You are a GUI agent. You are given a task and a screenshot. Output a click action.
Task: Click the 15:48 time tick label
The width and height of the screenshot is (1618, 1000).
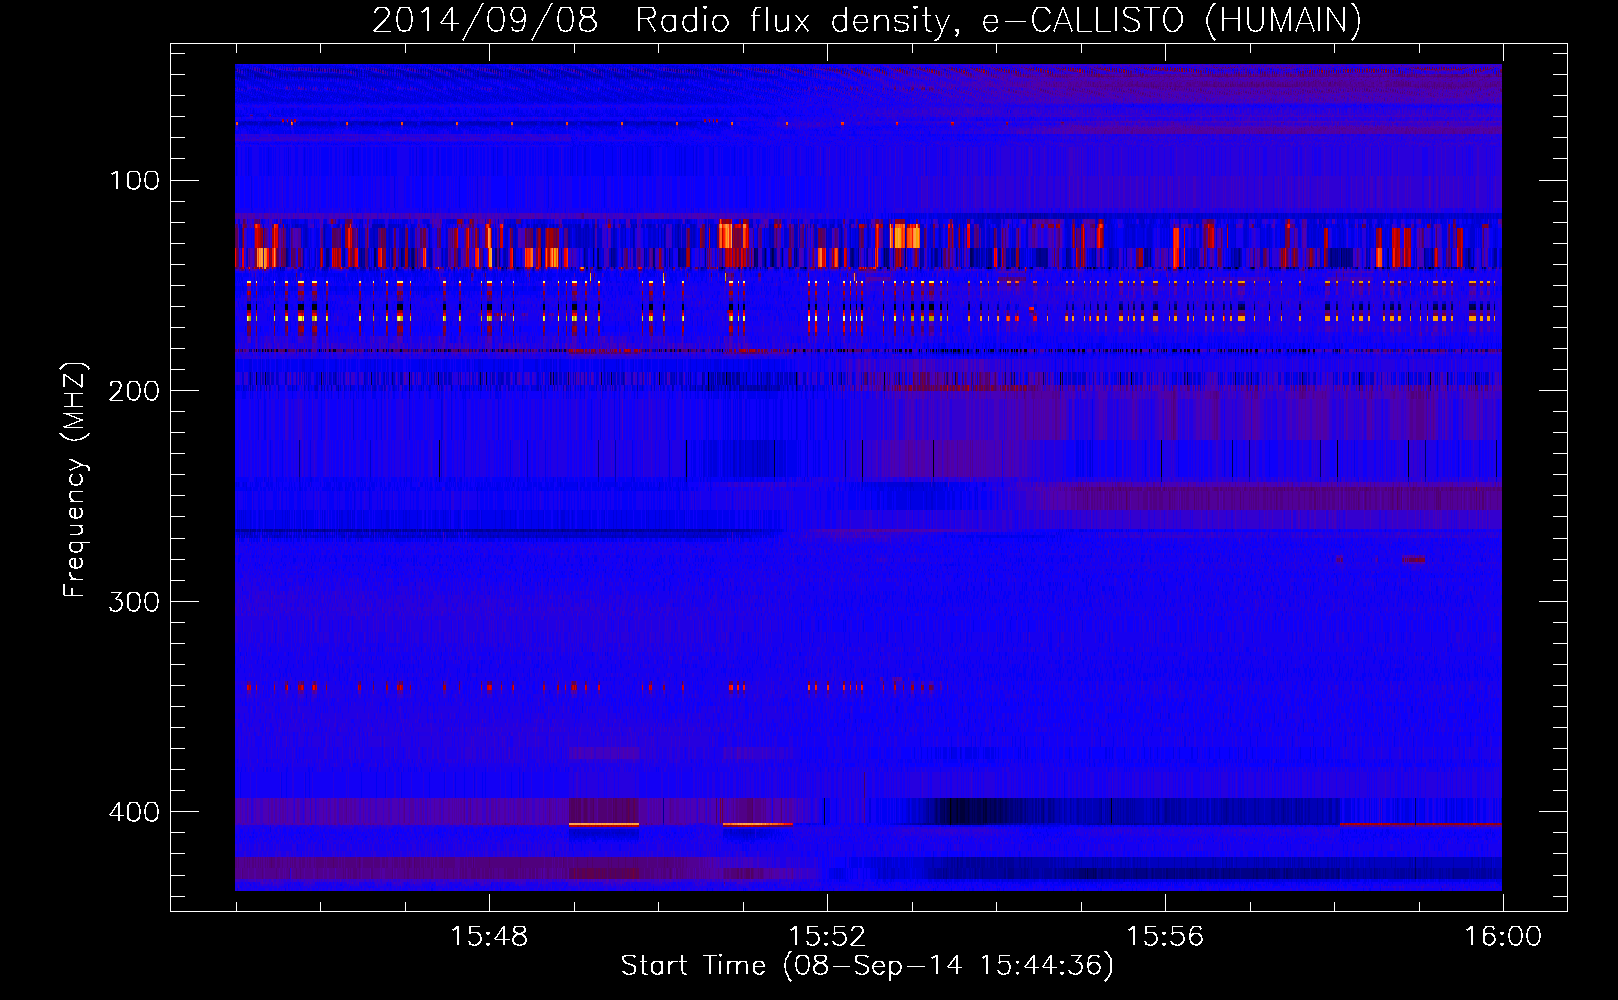tap(489, 937)
